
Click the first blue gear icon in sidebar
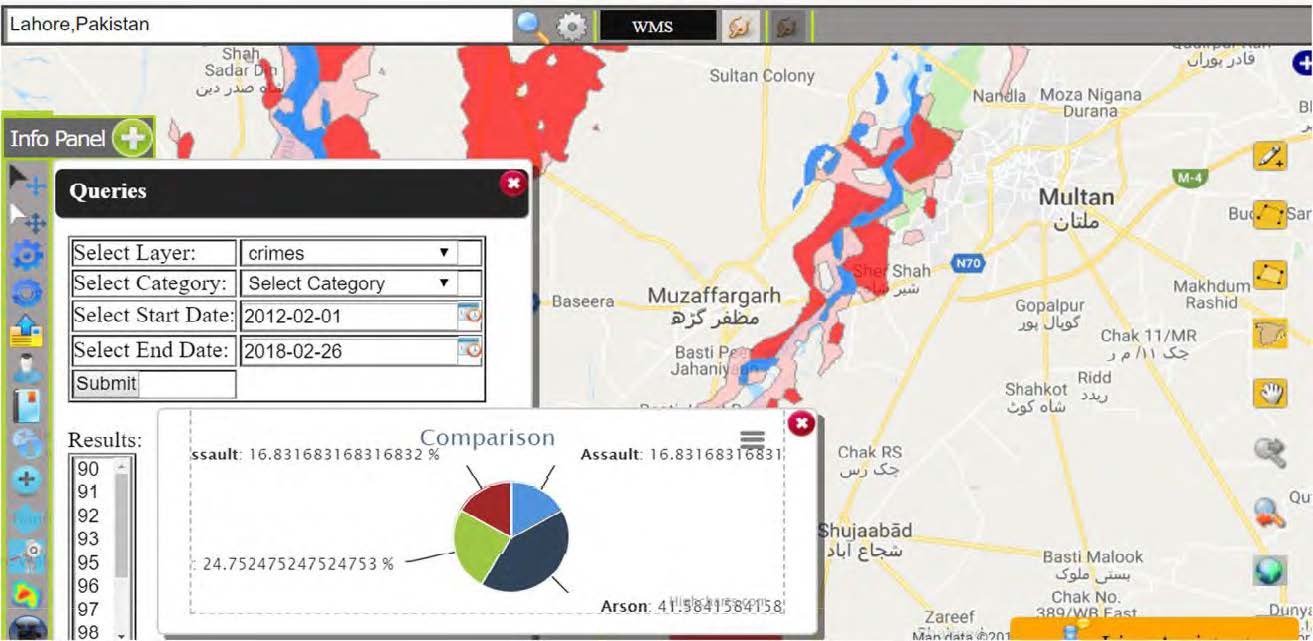(x=26, y=255)
